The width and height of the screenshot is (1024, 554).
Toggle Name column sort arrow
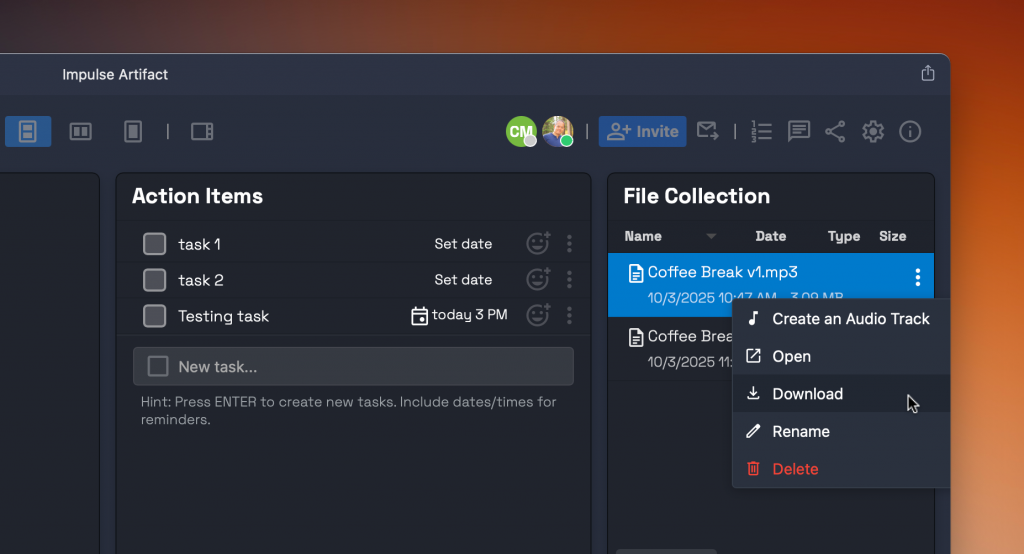(x=711, y=237)
